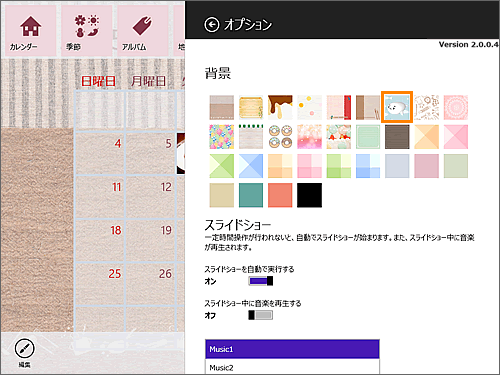Image resolution: width=500 pixels, height=375 pixels.
Task: Choose the donuts pattern background
Action: [280, 137]
